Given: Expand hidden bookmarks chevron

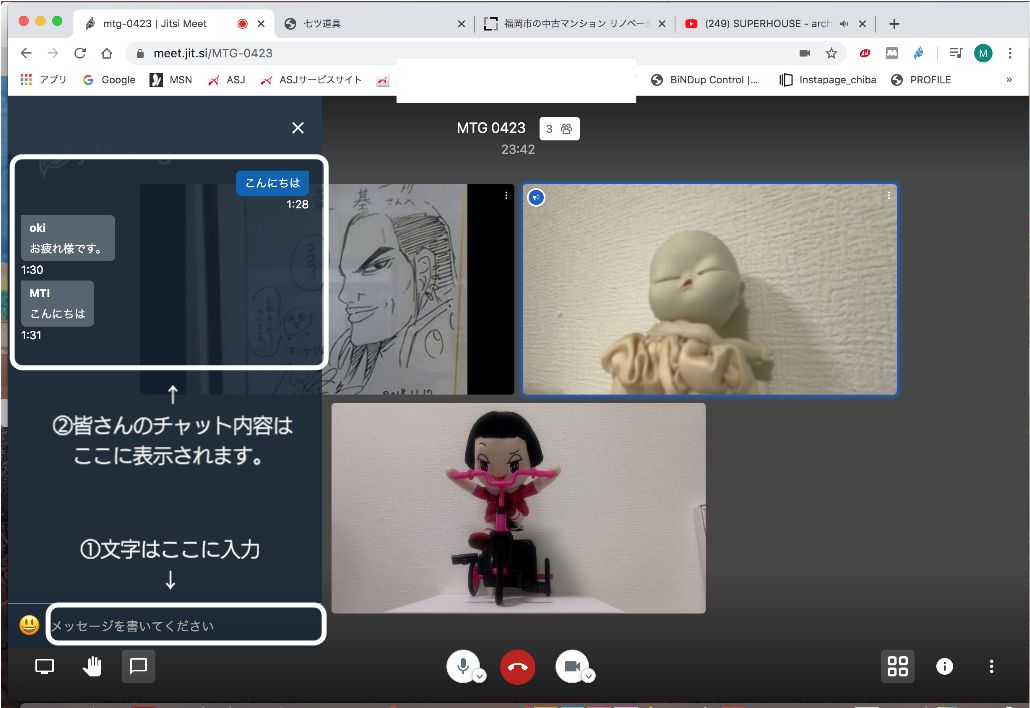Looking at the screenshot, I should 1009,79.
